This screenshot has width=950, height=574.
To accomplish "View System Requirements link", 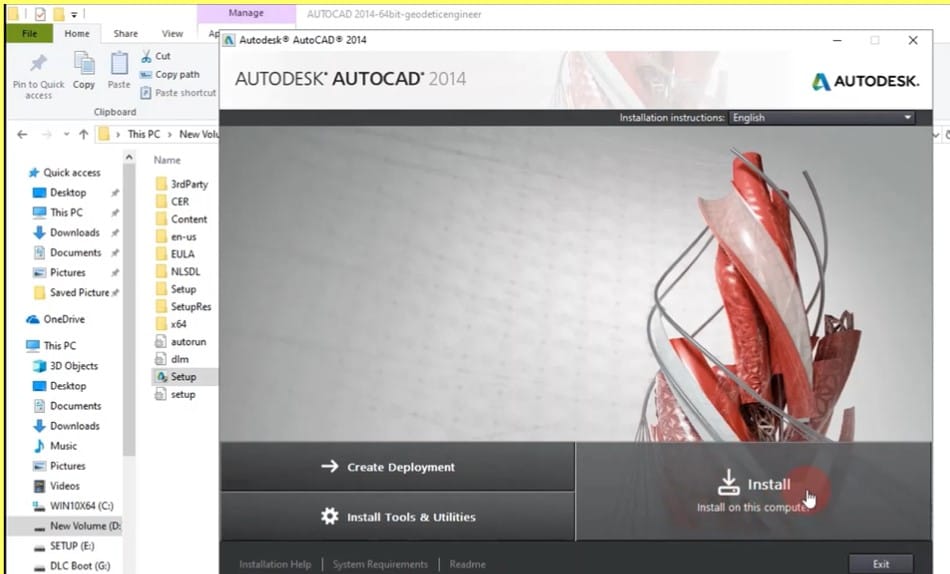I will 380,564.
